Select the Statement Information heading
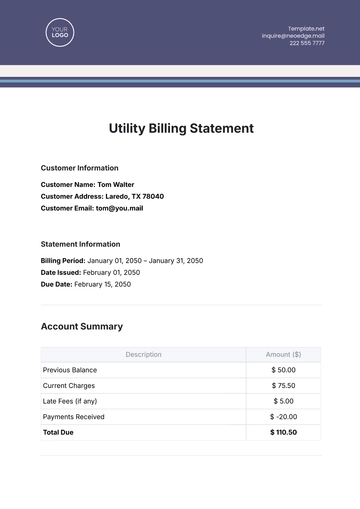 (x=80, y=244)
